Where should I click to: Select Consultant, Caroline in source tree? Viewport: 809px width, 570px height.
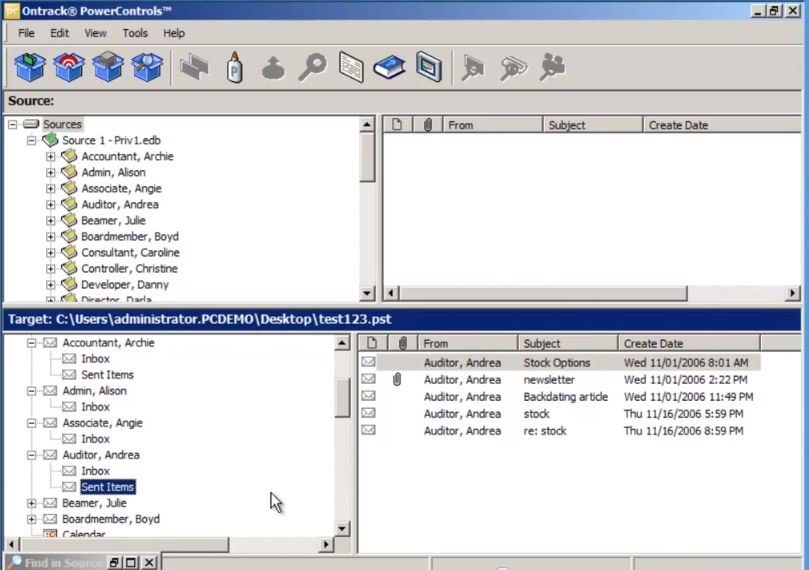tap(131, 252)
